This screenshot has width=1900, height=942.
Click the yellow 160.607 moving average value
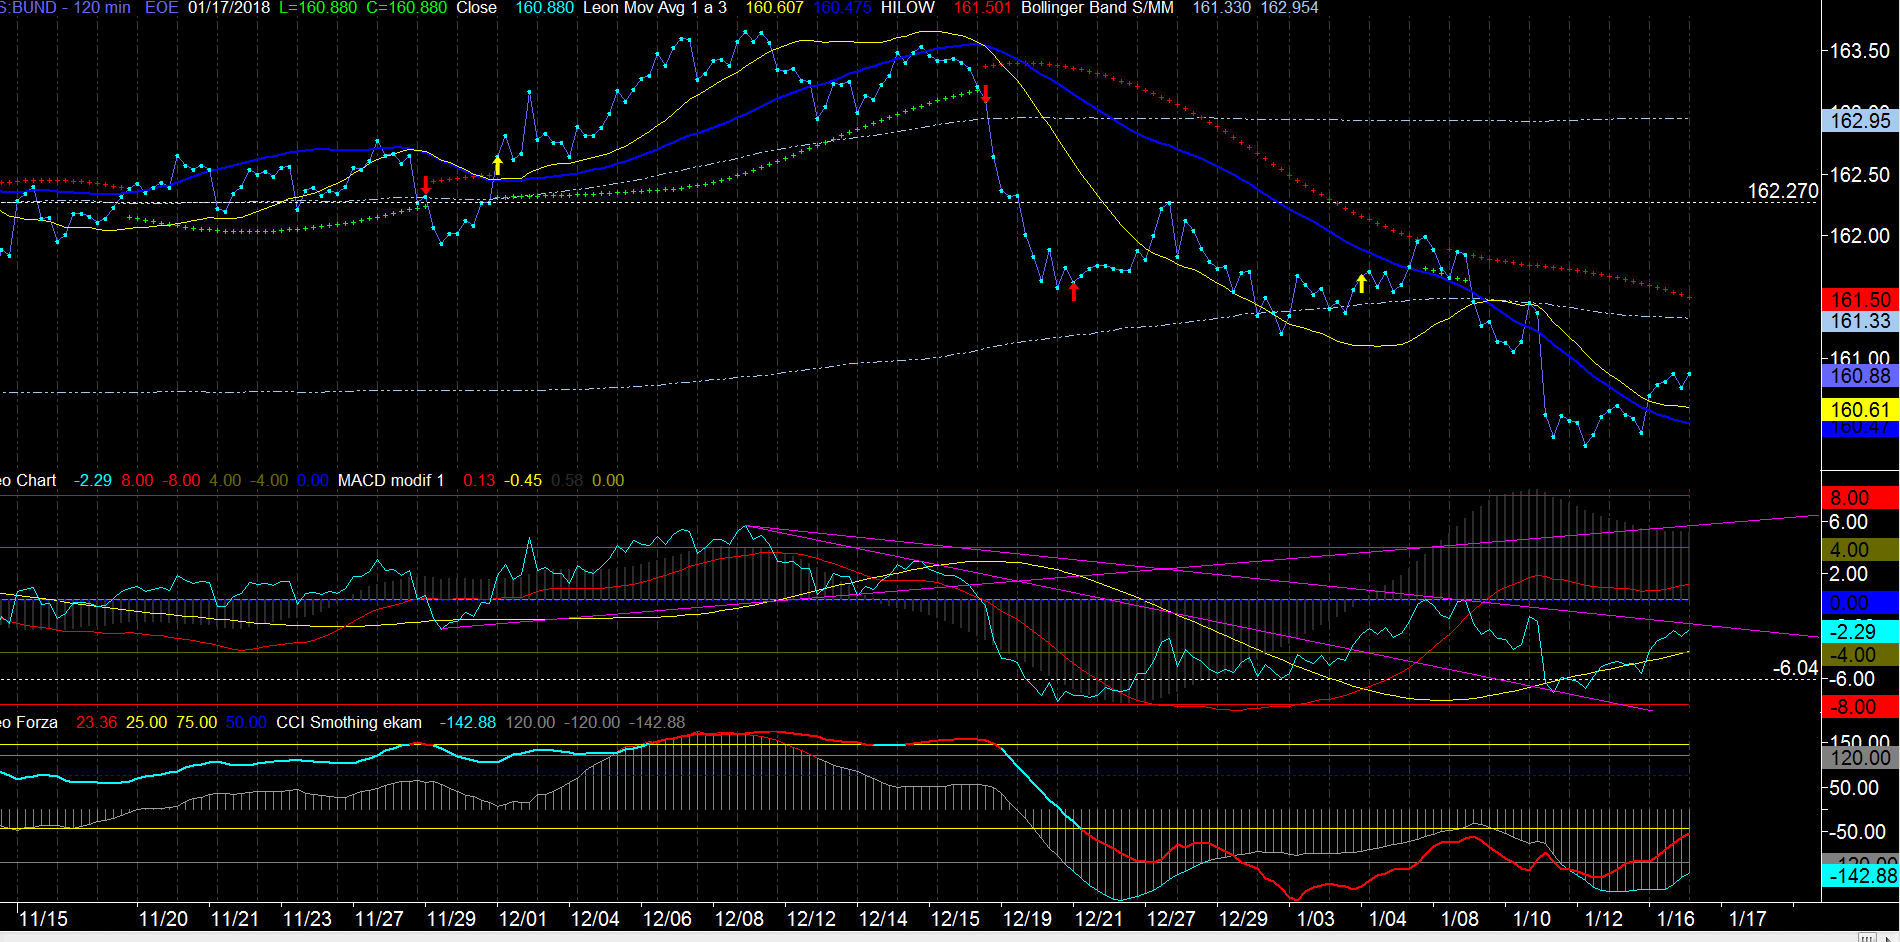tap(774, 8)
